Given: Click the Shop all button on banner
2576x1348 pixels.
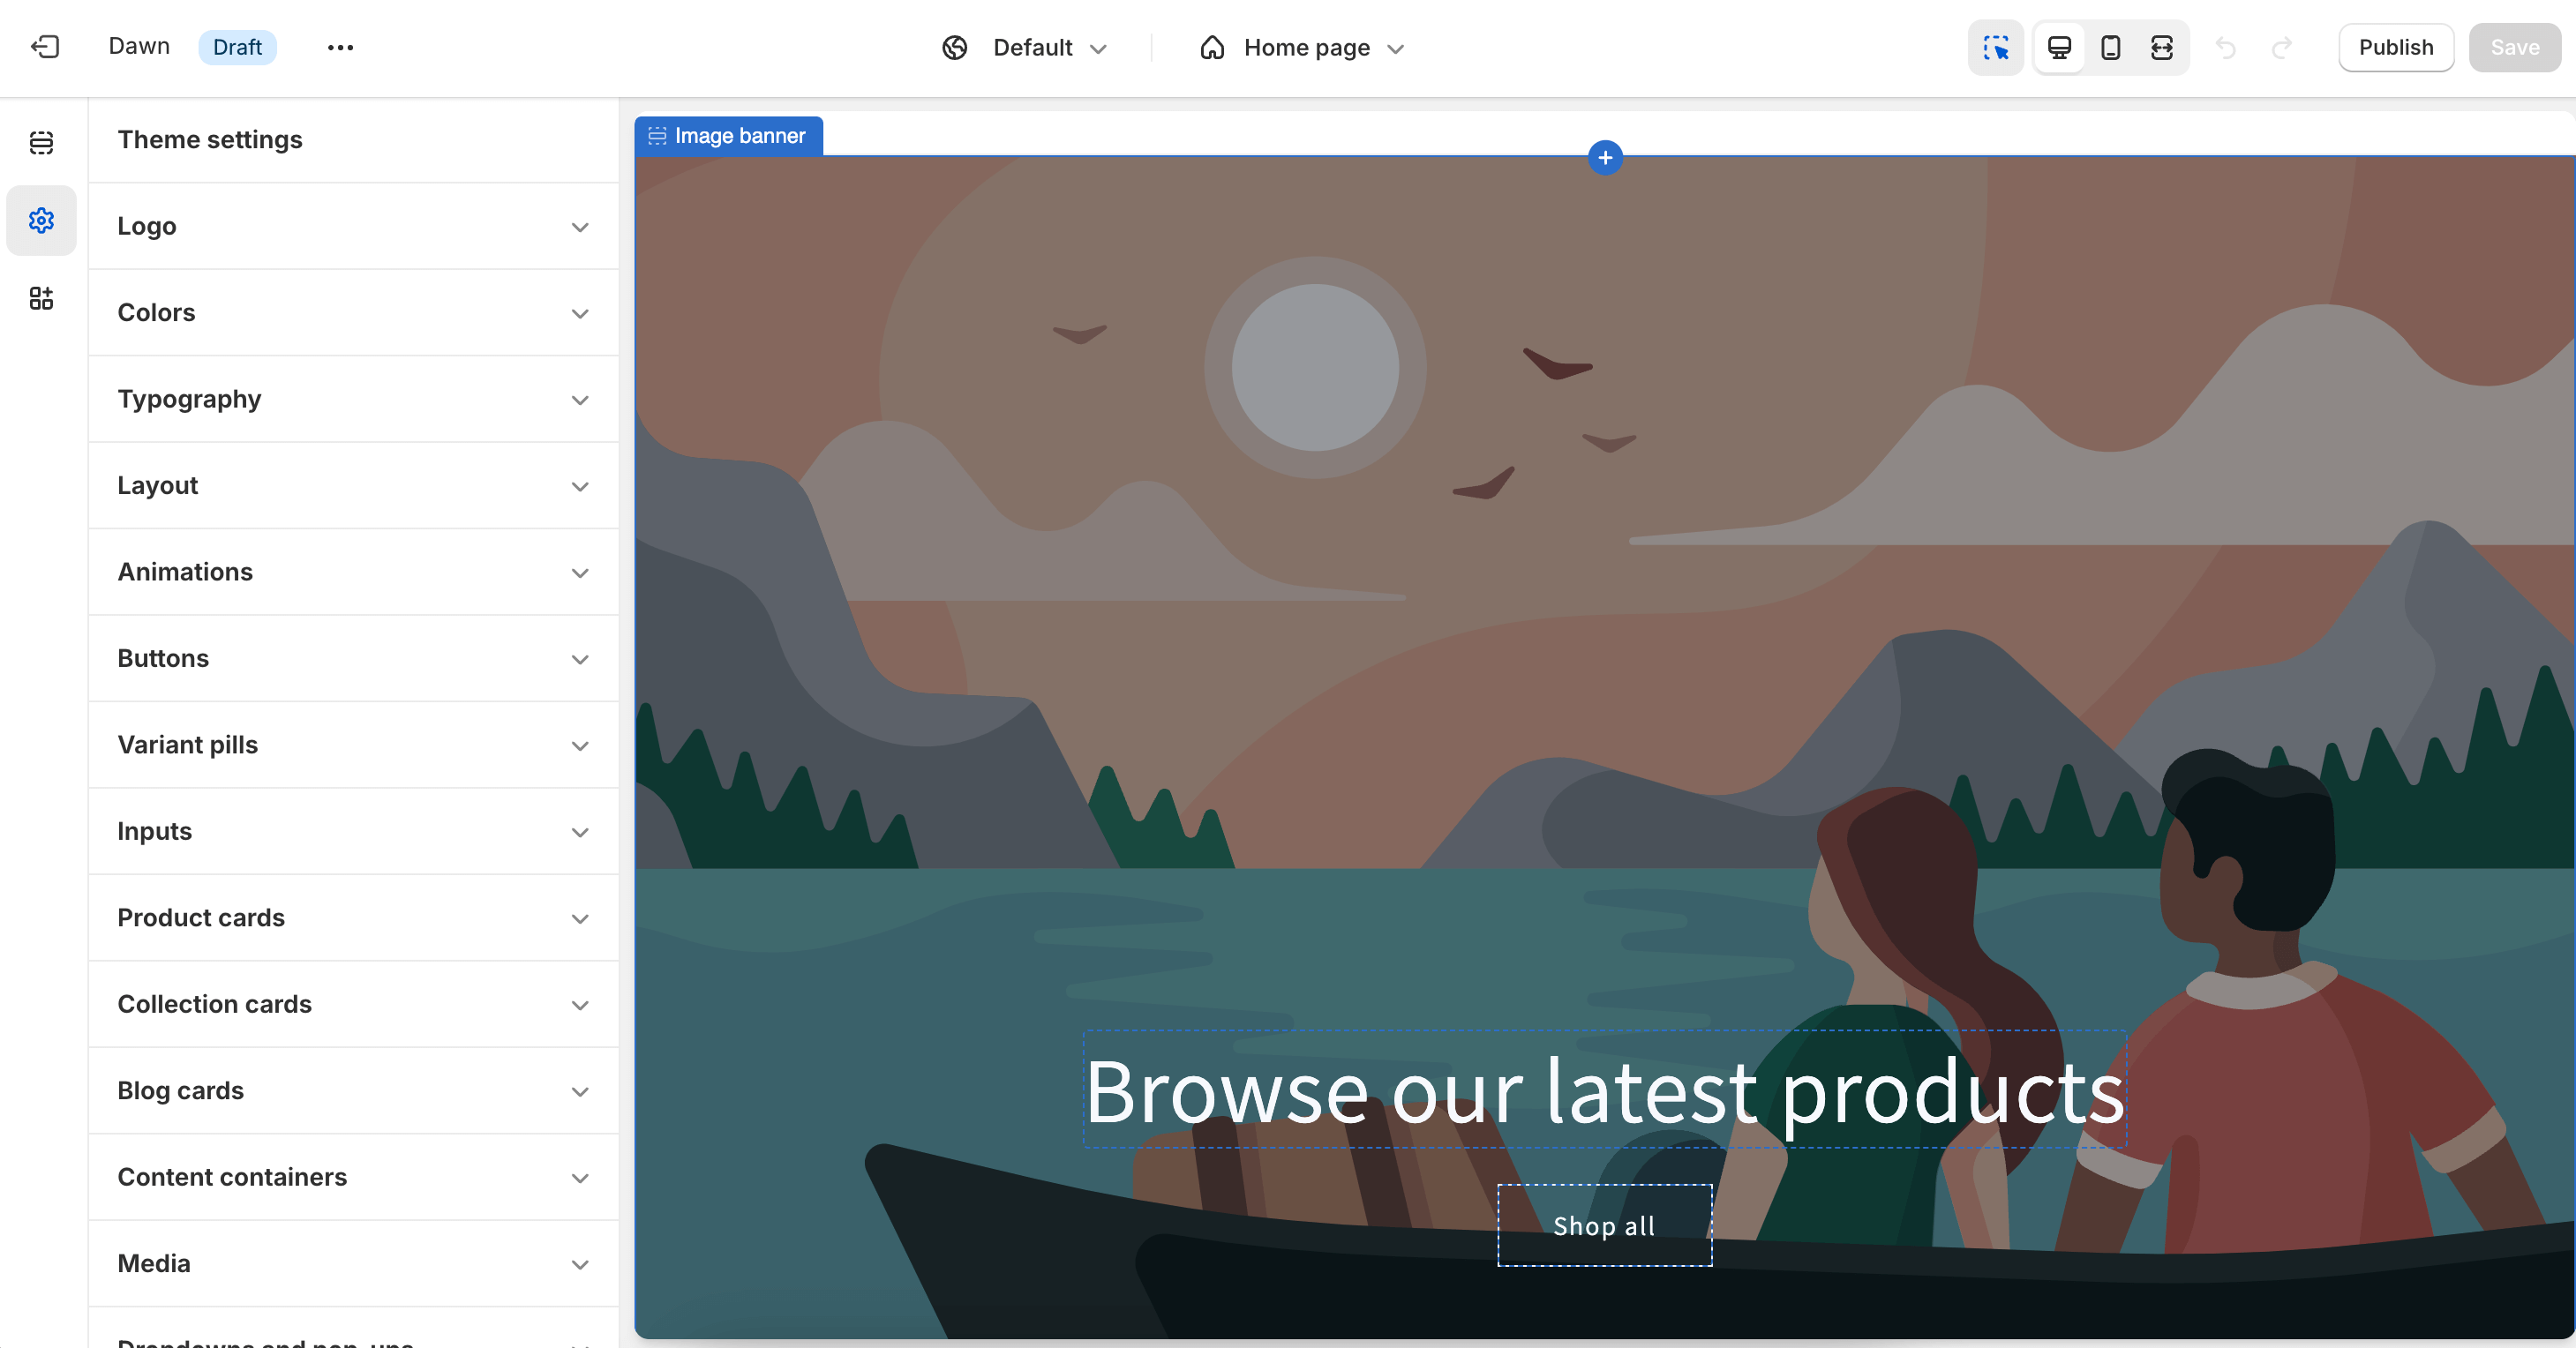Looking at the screenshot, I should 1603,1224.
